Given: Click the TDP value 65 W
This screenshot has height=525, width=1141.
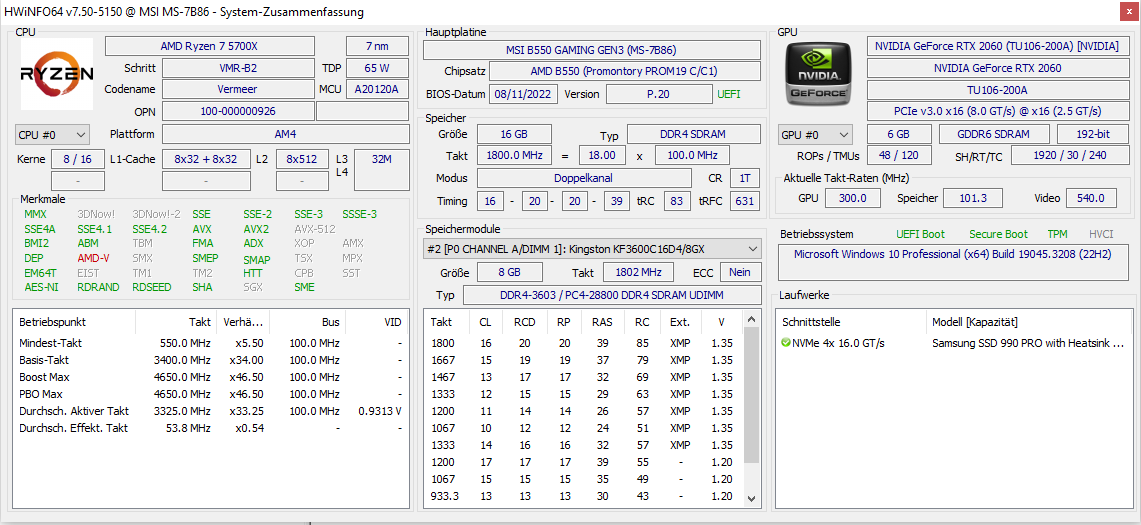Looking at the screenshot, I should [x=377, y=68].
